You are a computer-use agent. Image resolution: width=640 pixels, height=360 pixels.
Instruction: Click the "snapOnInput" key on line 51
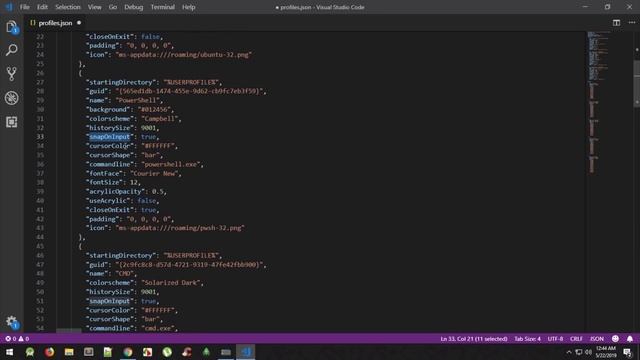tap(109, 301)
